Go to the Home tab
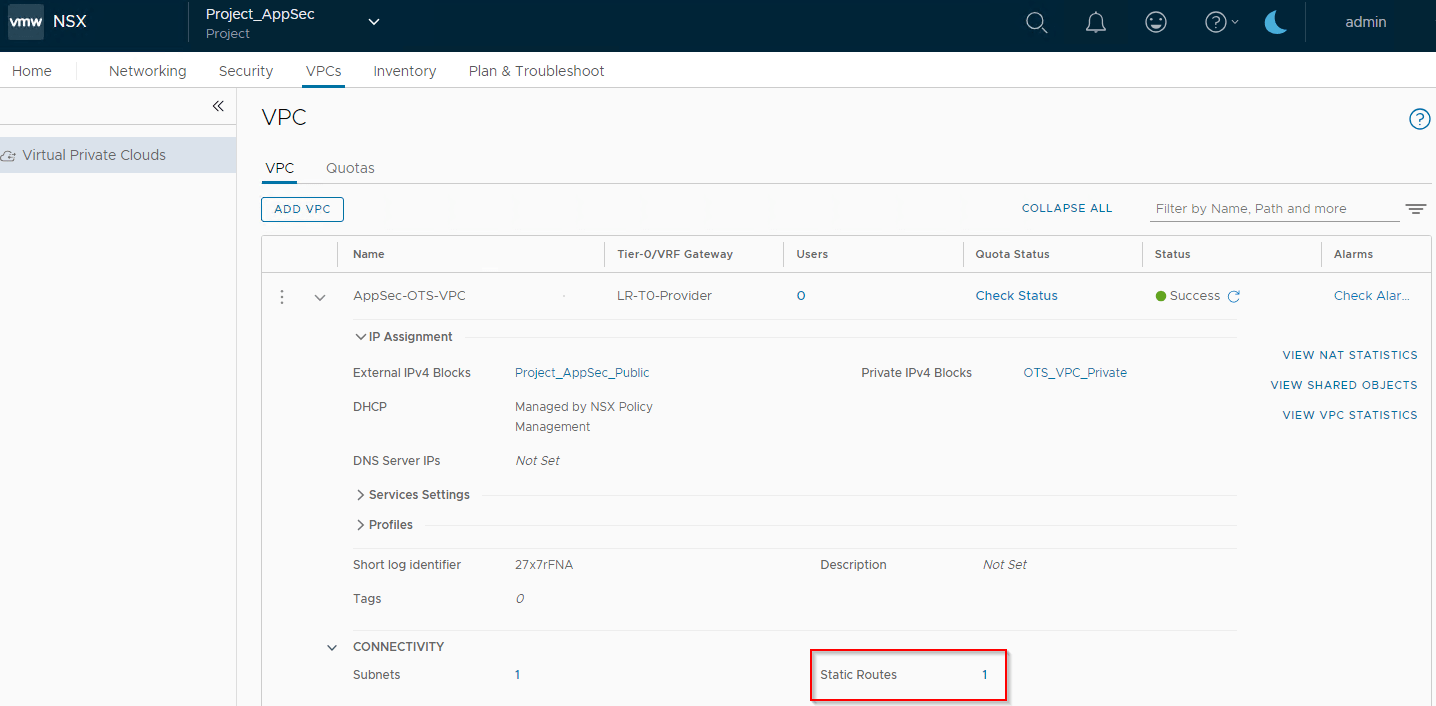The height and width of the screenshot is (706, 1436). point(32,71)
